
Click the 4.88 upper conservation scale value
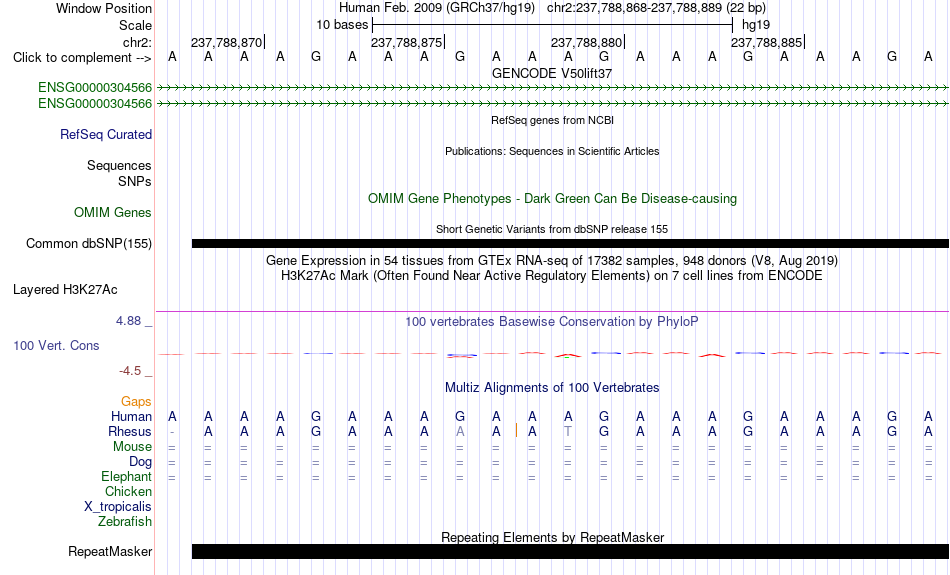128,321
